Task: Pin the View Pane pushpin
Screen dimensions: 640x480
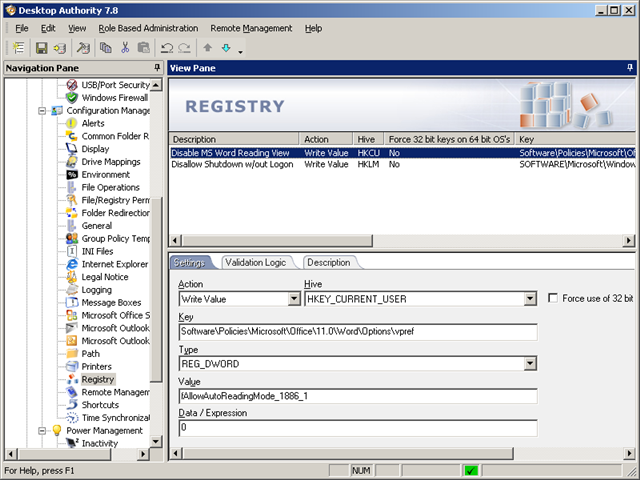Action: [x=630, y=68]
